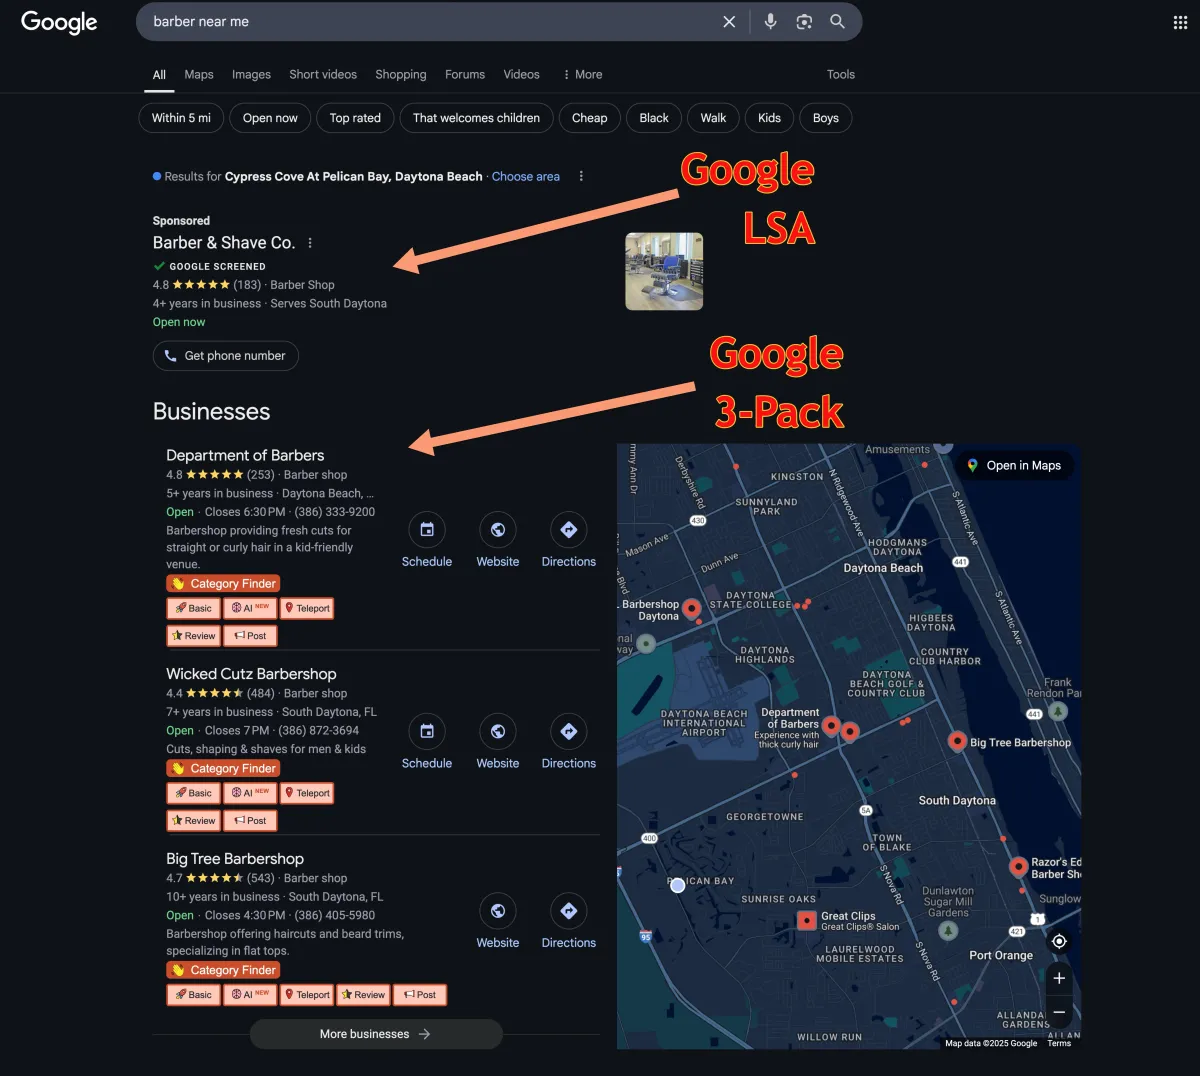Click Teleport button under Department of Barbers
The width and height of the screenshot is (1200, 1076).
307,609
